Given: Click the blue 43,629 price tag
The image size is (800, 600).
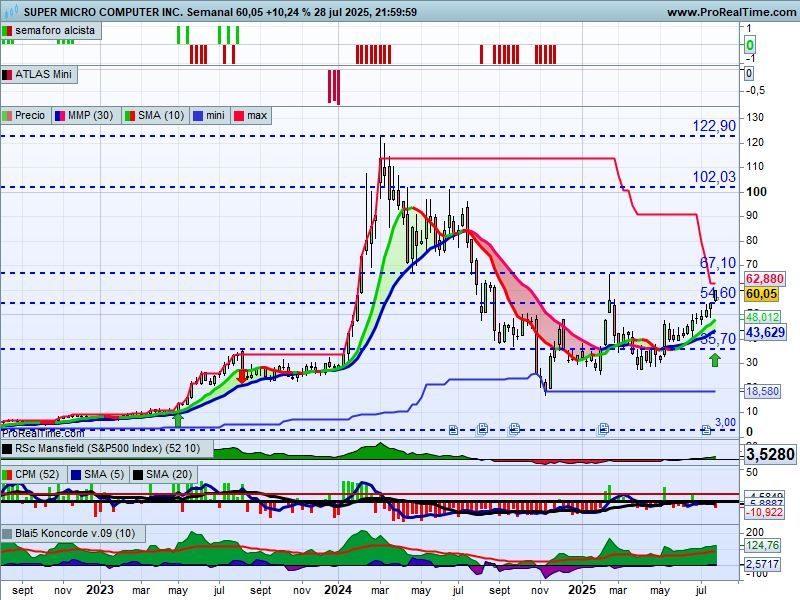Looking at the screenshot, I should 765,333.
